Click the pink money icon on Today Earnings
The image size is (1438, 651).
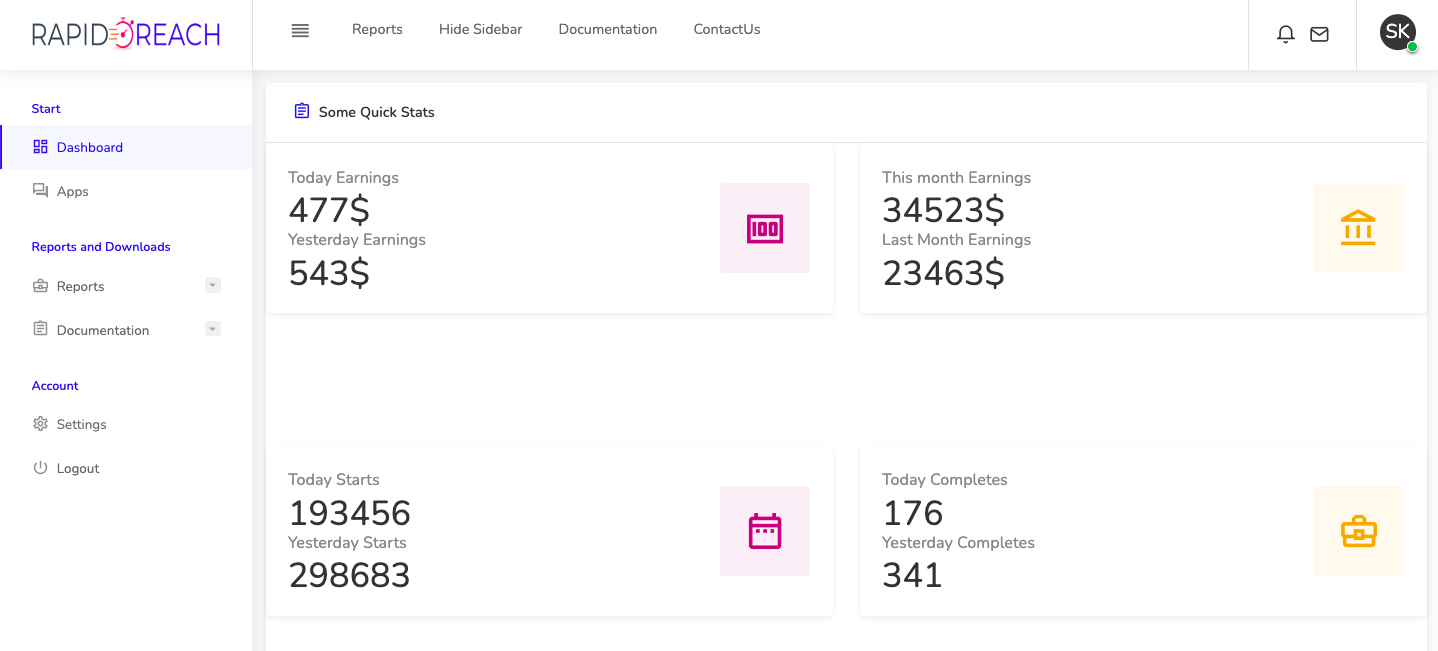coord(765,228)
